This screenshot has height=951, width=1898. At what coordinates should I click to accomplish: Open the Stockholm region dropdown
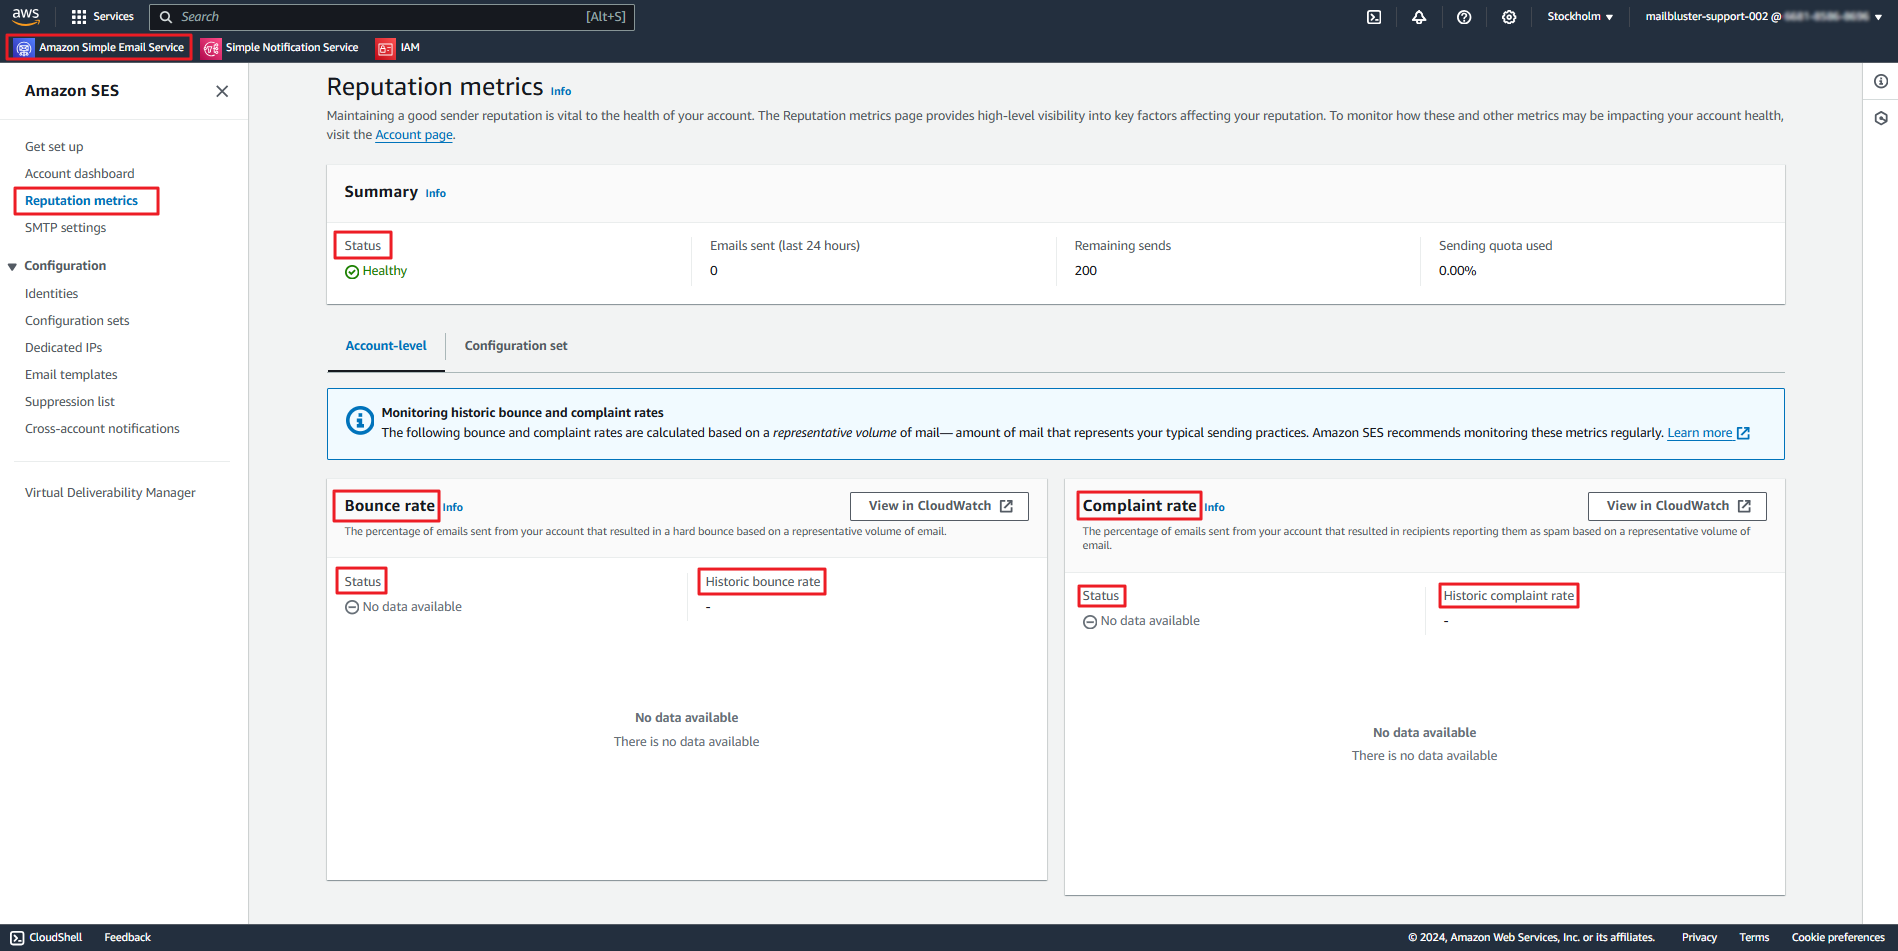click(x=1579, y=17)
